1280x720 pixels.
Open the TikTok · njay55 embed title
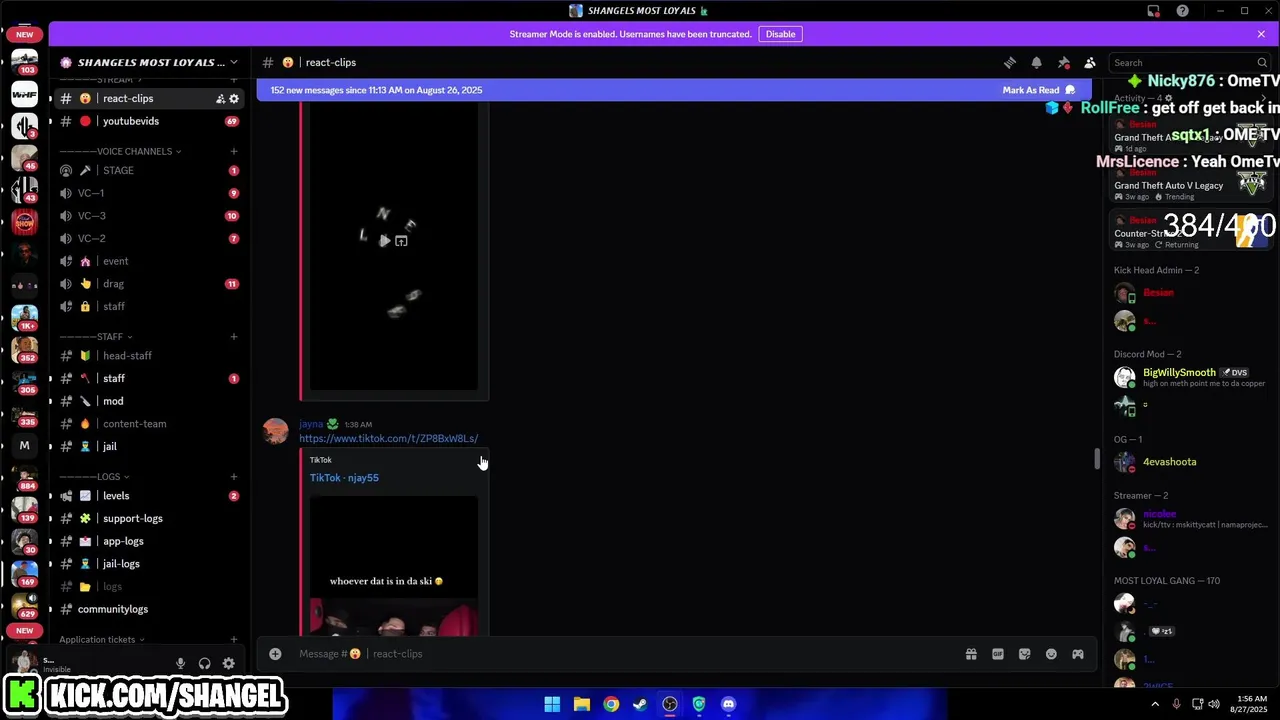point(344,478)
